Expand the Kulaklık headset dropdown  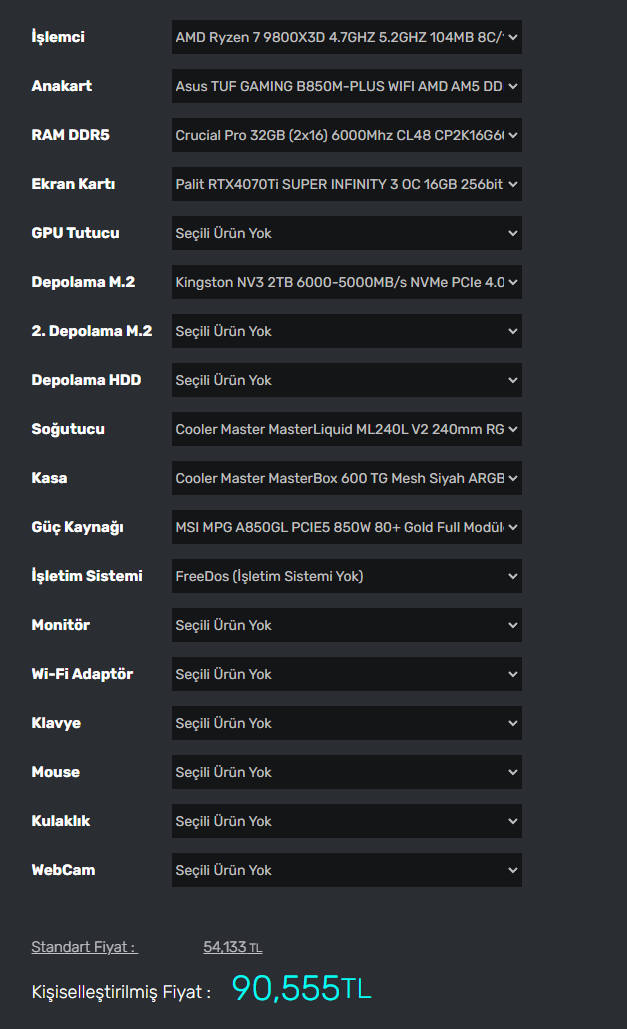(346, 821)
